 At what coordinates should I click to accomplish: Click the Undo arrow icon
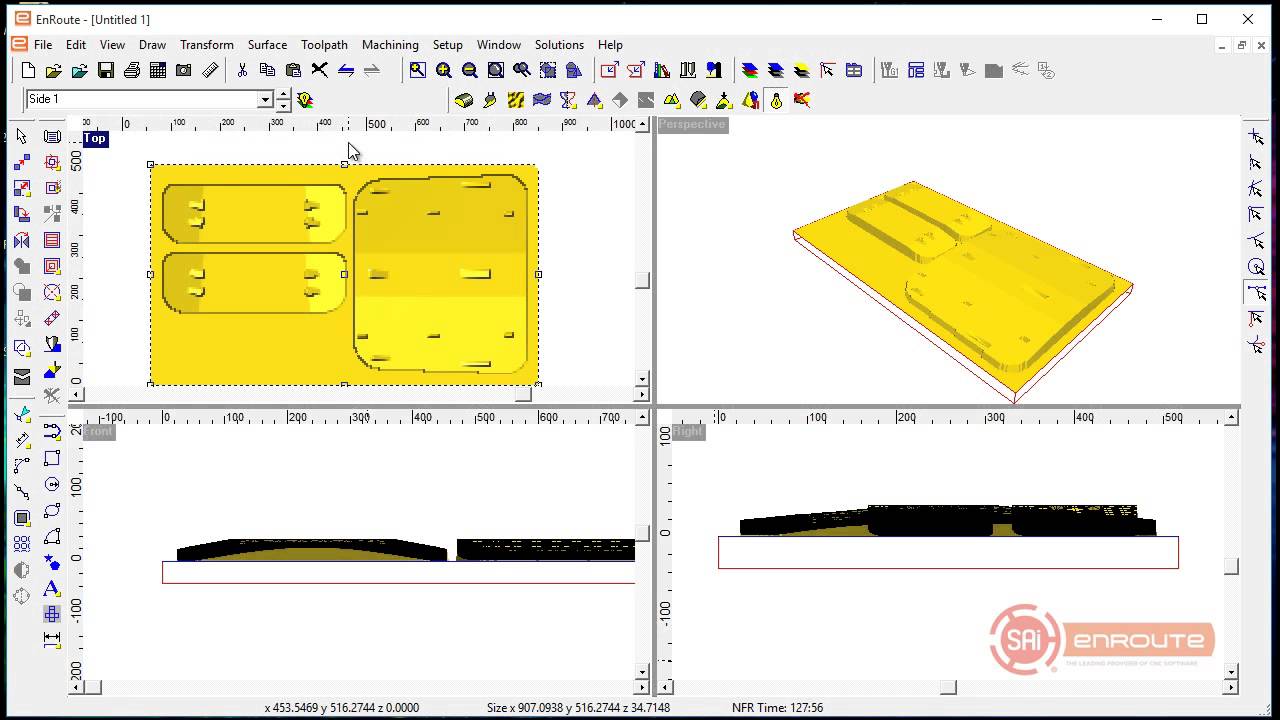point(346,70)
